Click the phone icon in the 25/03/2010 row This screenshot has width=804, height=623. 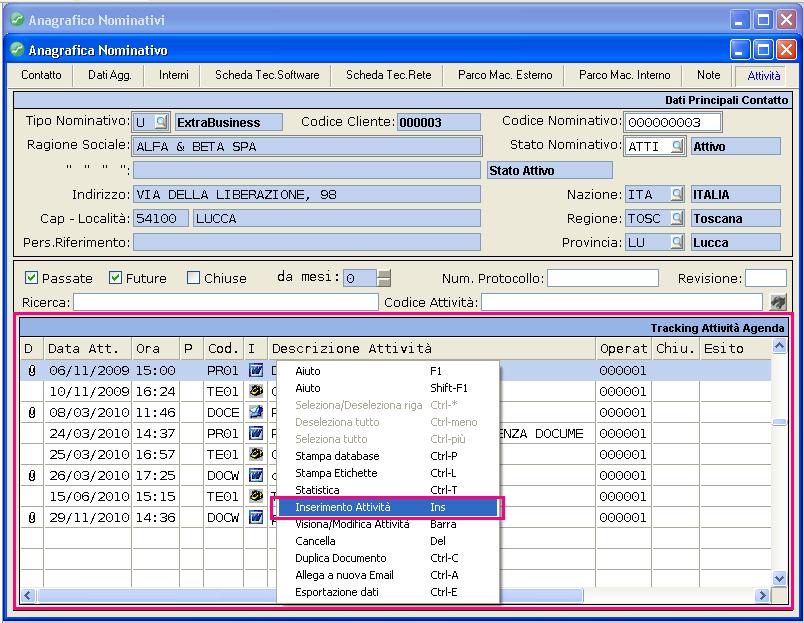pyautogui.click(x=255, y=454)
